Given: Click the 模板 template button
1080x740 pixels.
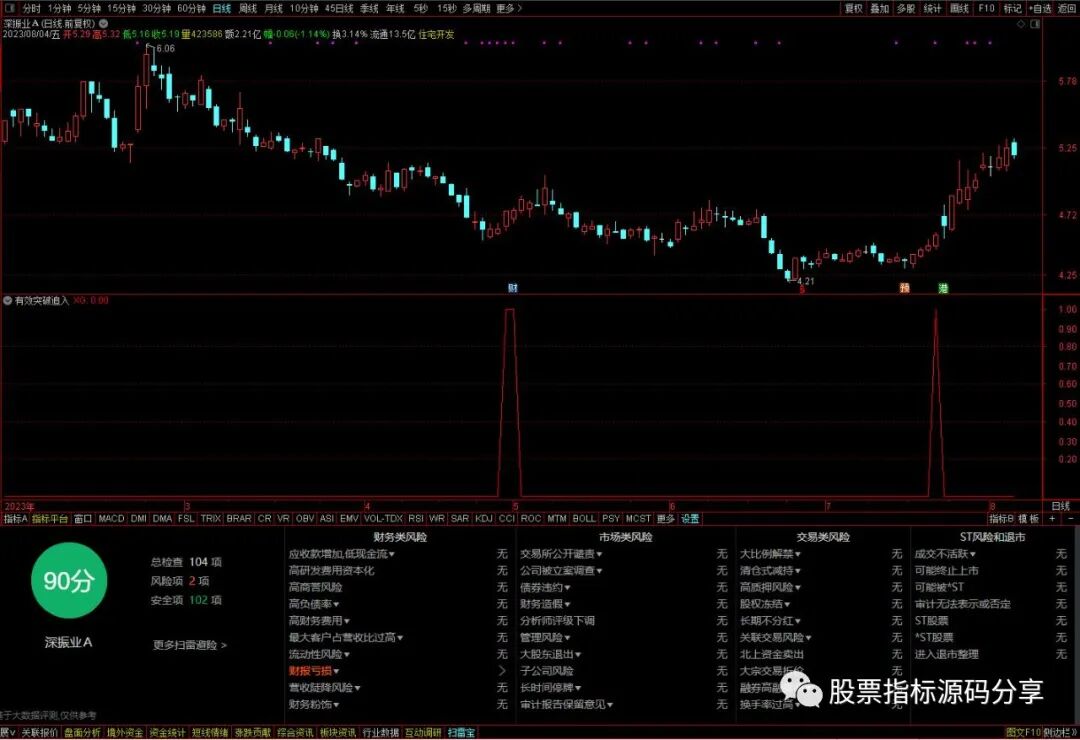Looking at the screenshot, I should coord(1028,519).
